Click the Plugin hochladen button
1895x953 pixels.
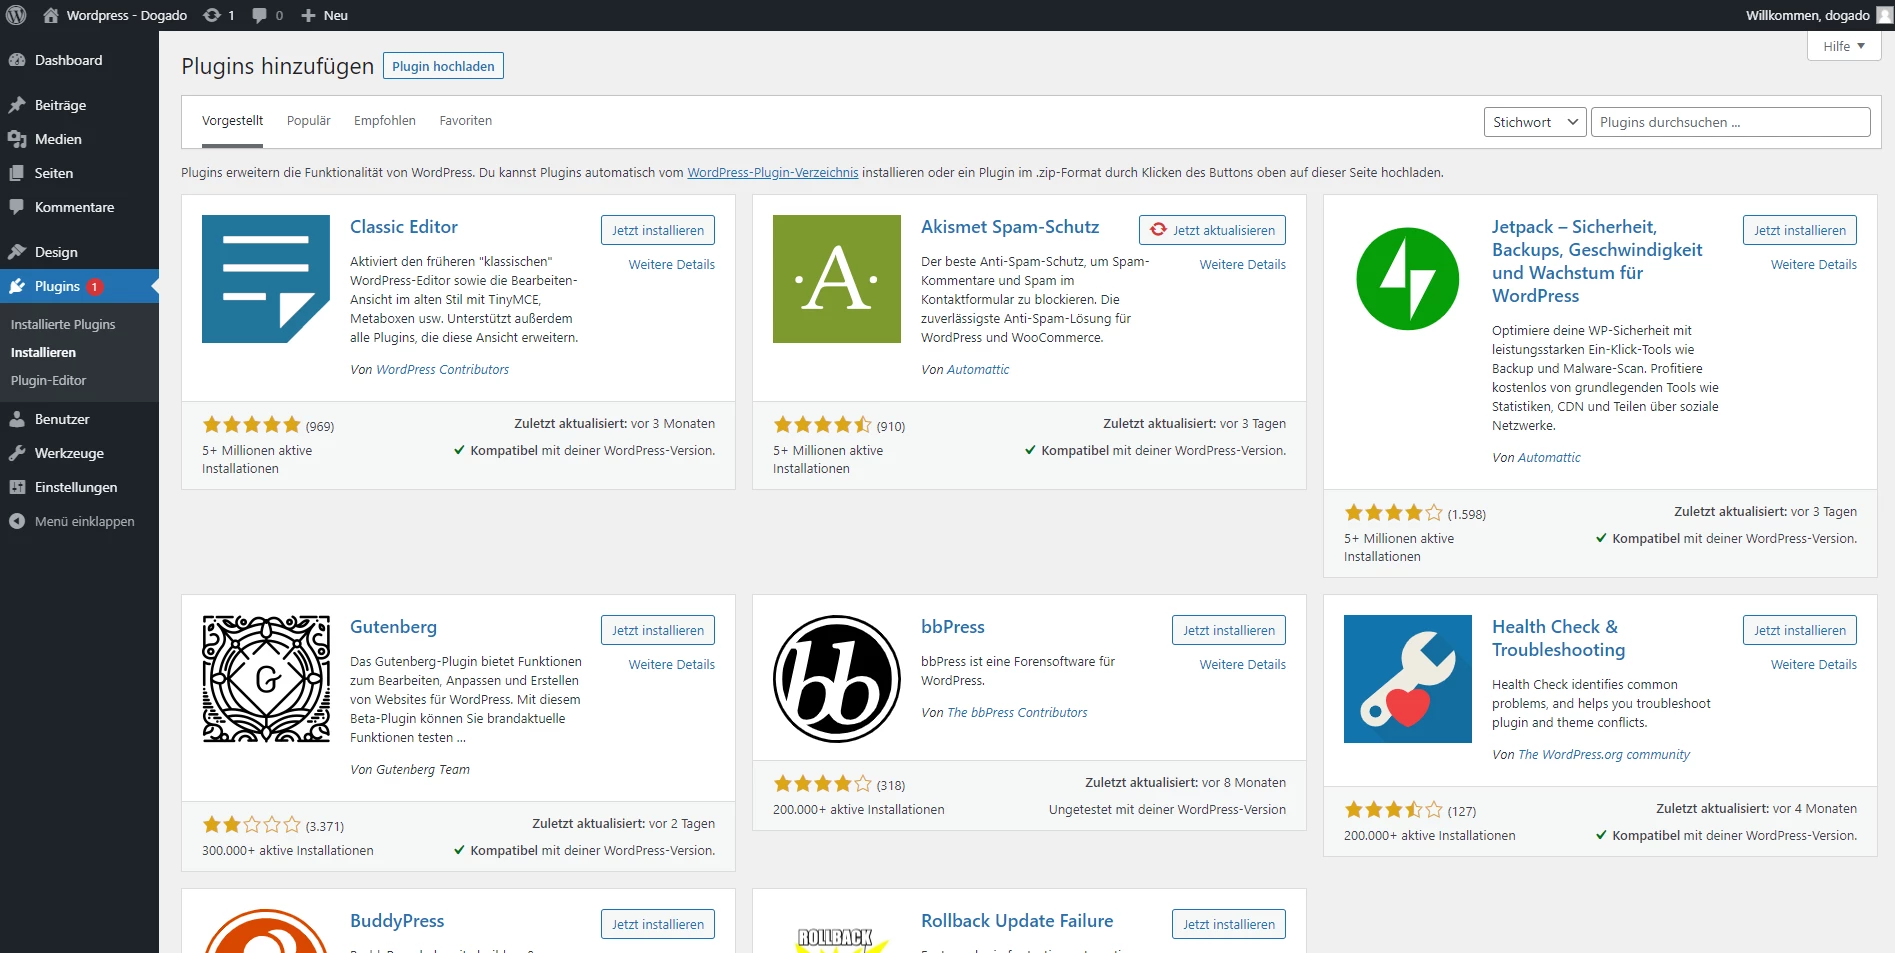click(443, 66)
